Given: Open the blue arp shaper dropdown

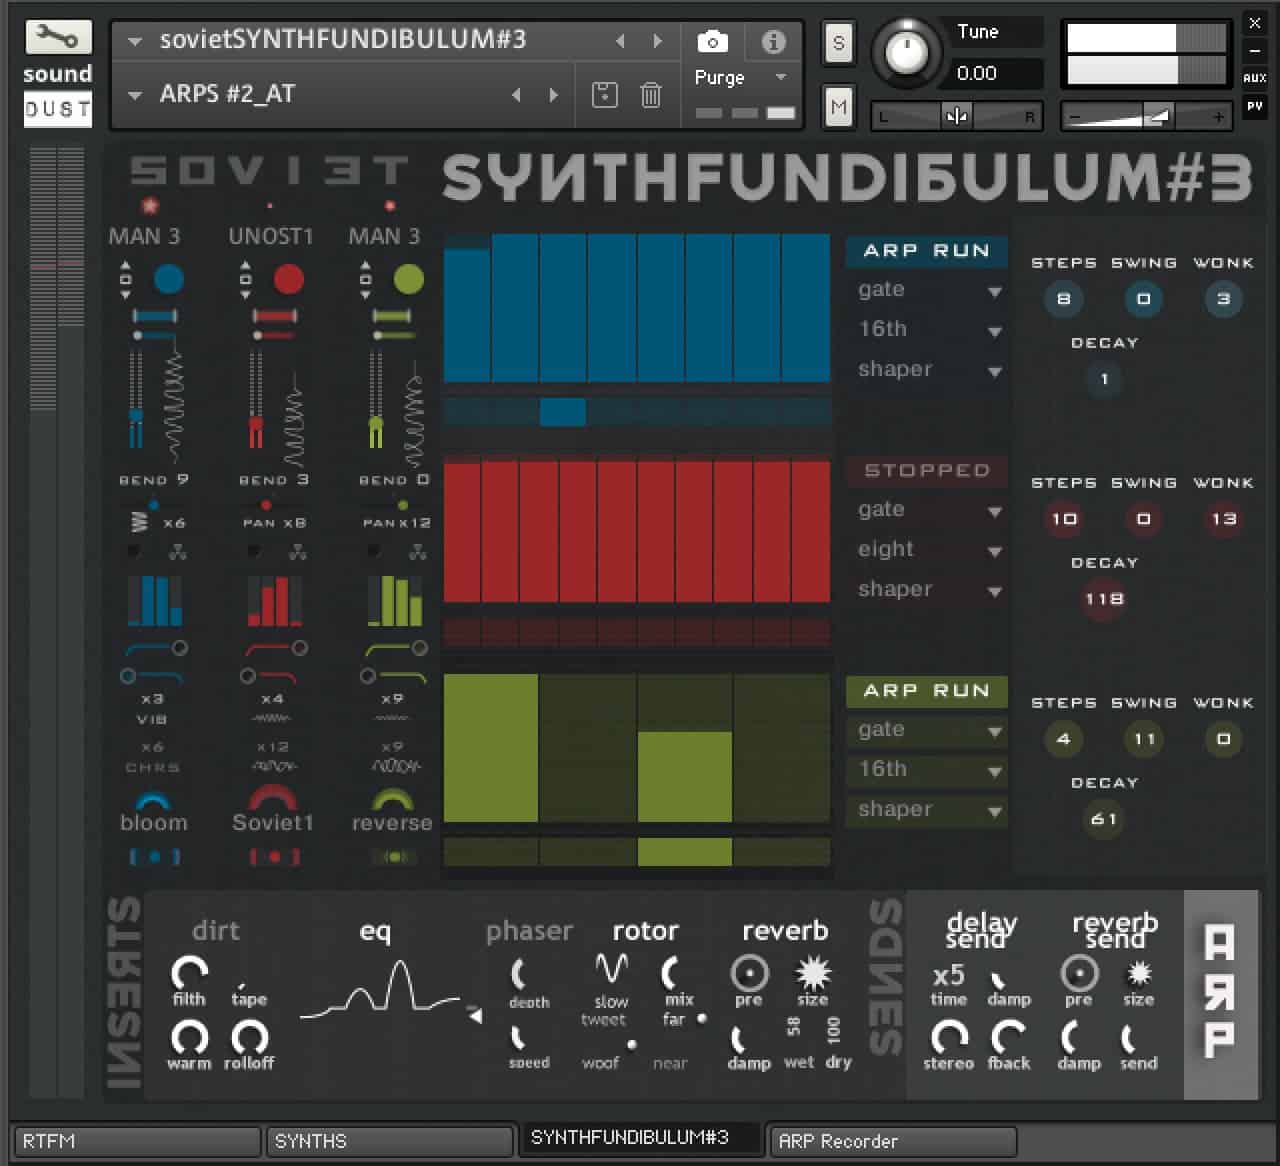Looking at the screenshot, I should tap(926, 369).
